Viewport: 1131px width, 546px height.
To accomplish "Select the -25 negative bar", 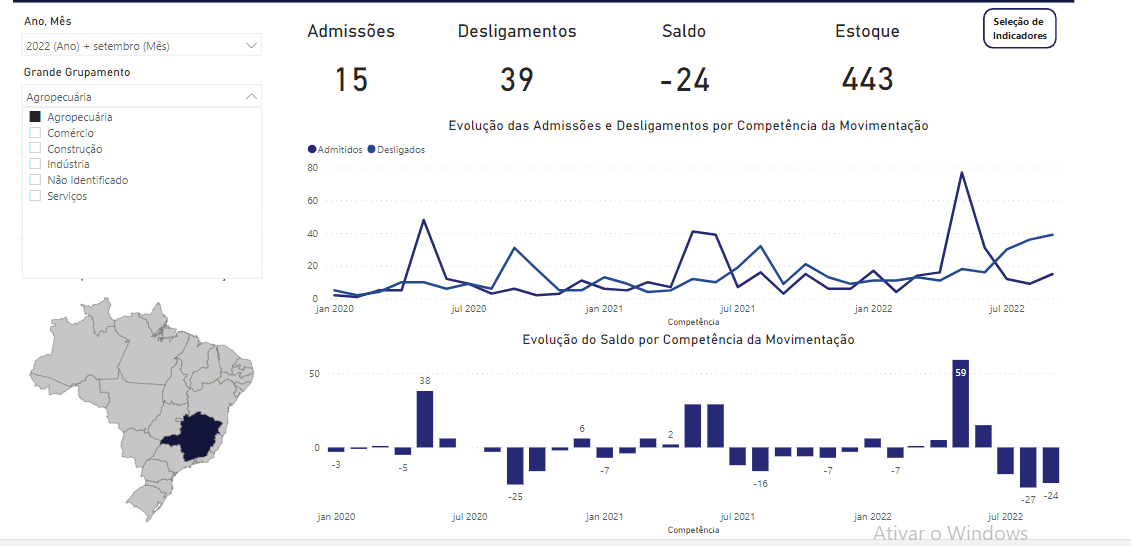I will click(515, 465).
